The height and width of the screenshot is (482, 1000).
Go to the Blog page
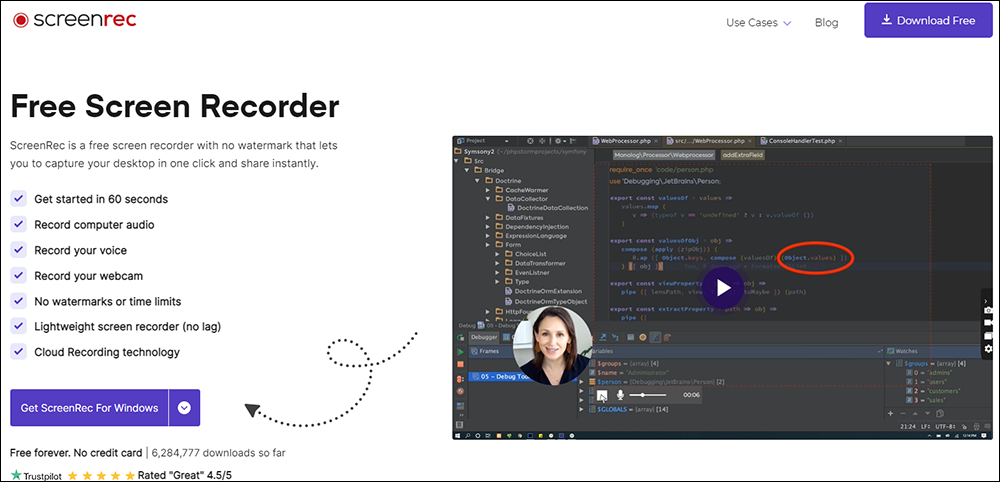click(827, 22)
